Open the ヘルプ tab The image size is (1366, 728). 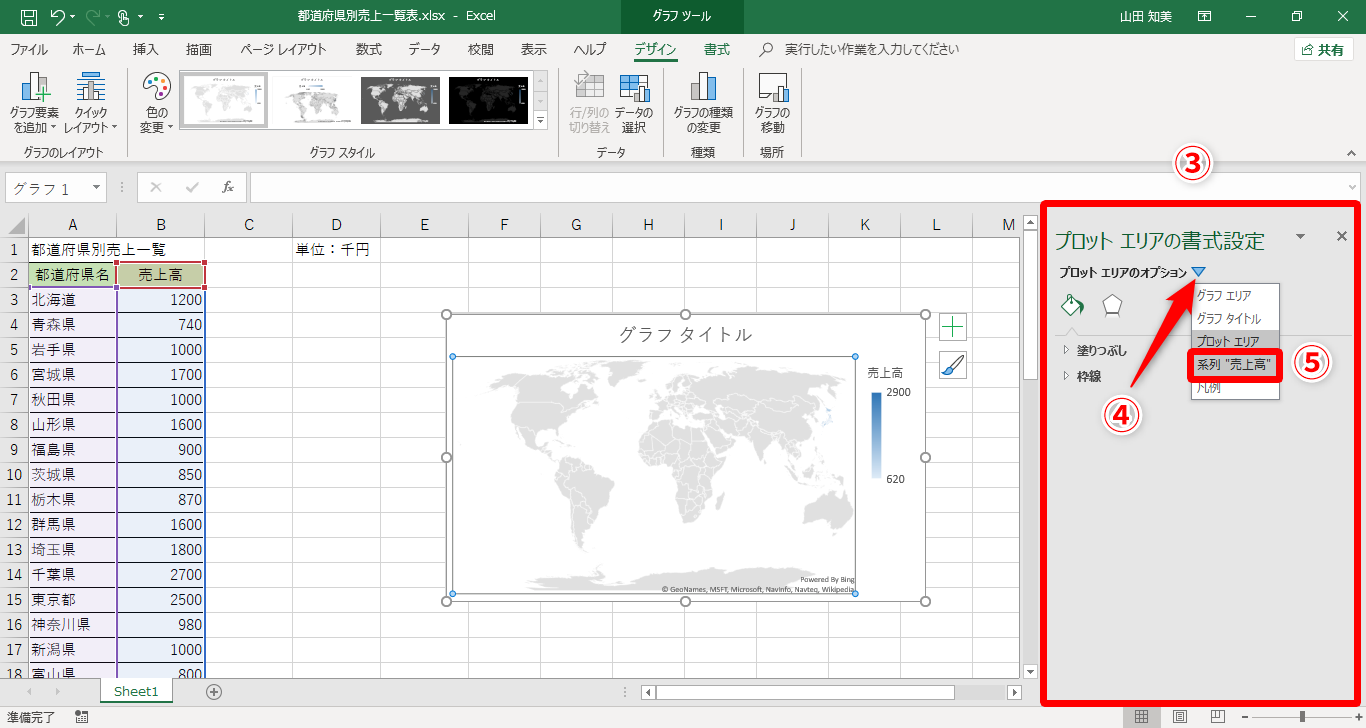tap(590, 49)
